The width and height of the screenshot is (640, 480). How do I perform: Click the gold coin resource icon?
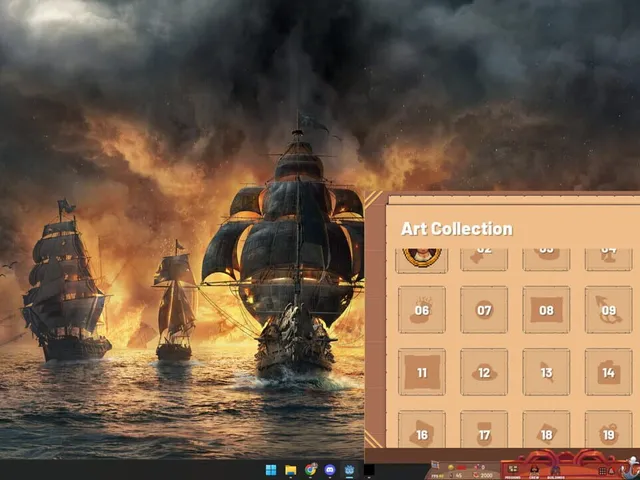click(x=451, y=467)
